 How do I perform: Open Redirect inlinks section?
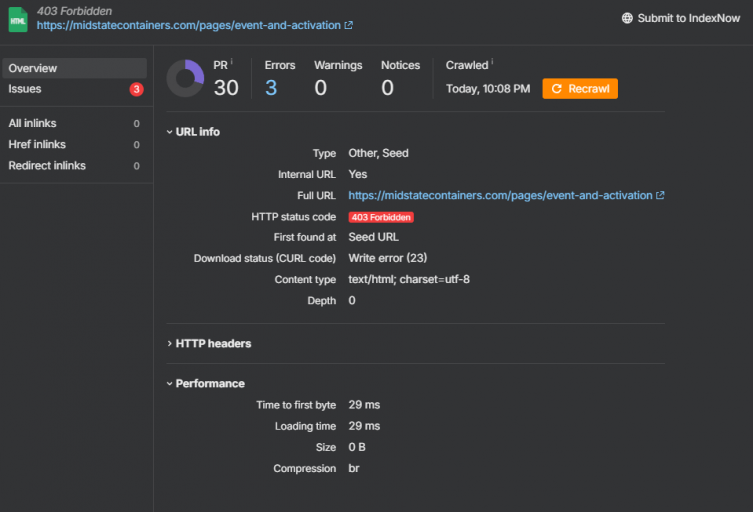point(74,166)
